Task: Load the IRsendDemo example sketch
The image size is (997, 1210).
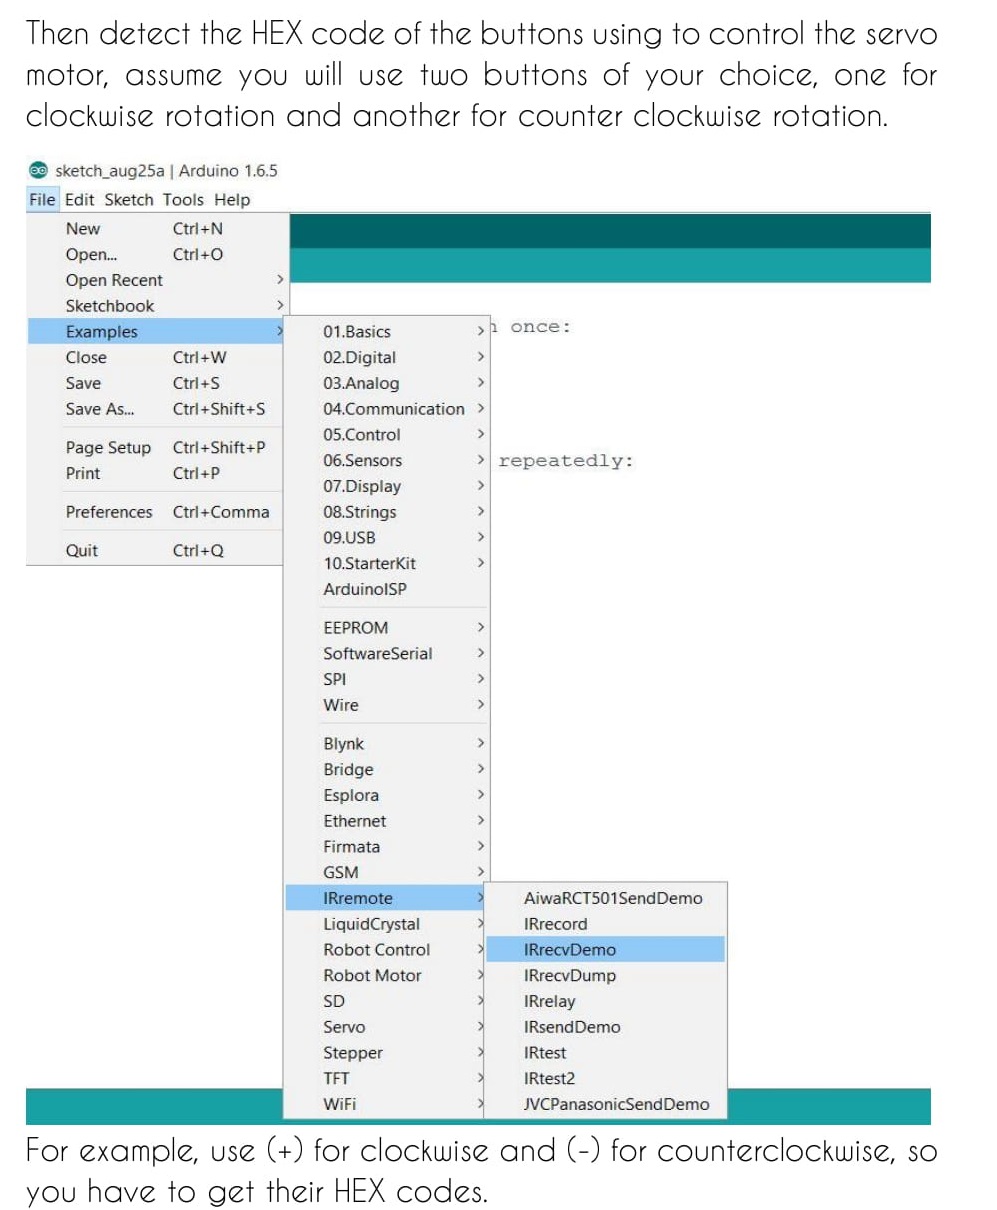Action: click(606, 1027)
